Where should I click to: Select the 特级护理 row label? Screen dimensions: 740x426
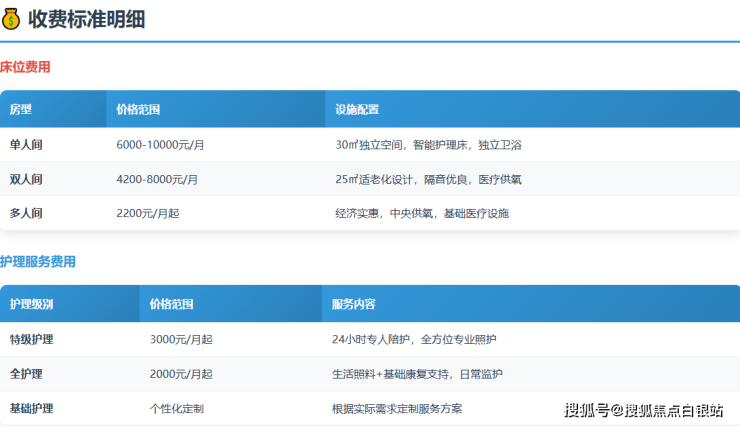point(32,339)
